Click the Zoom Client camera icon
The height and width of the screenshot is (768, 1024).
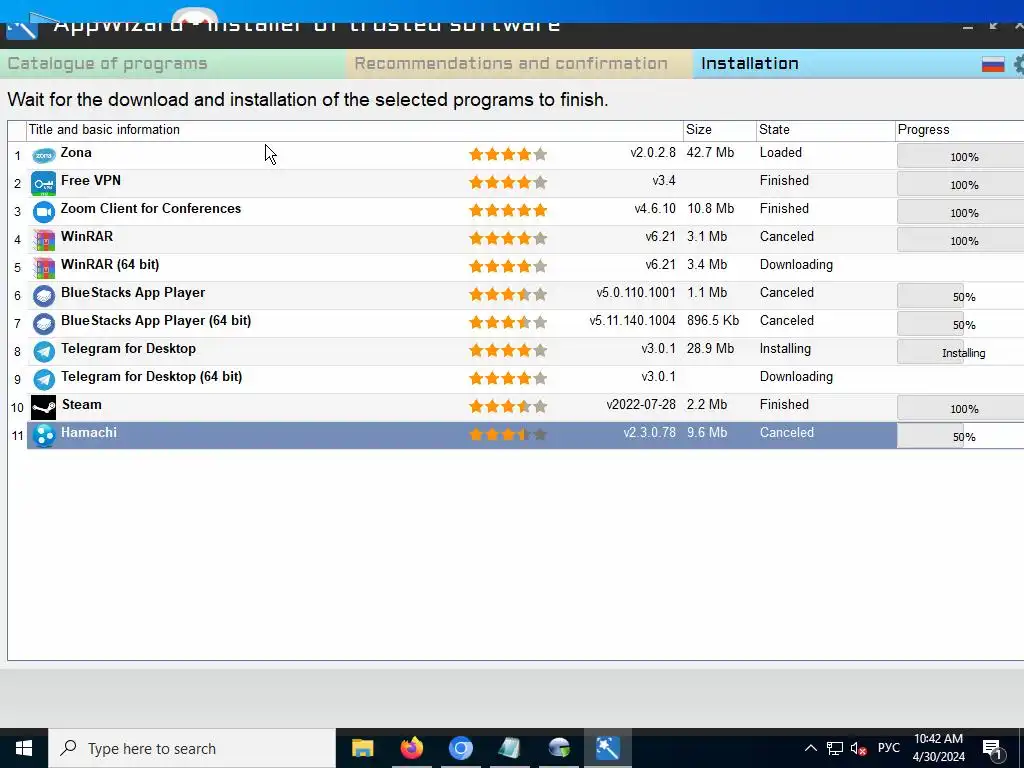point(44,212)
